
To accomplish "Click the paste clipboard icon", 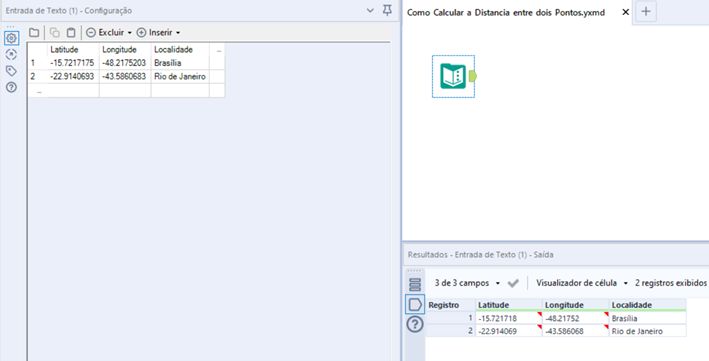I will [x=71, y=33].
